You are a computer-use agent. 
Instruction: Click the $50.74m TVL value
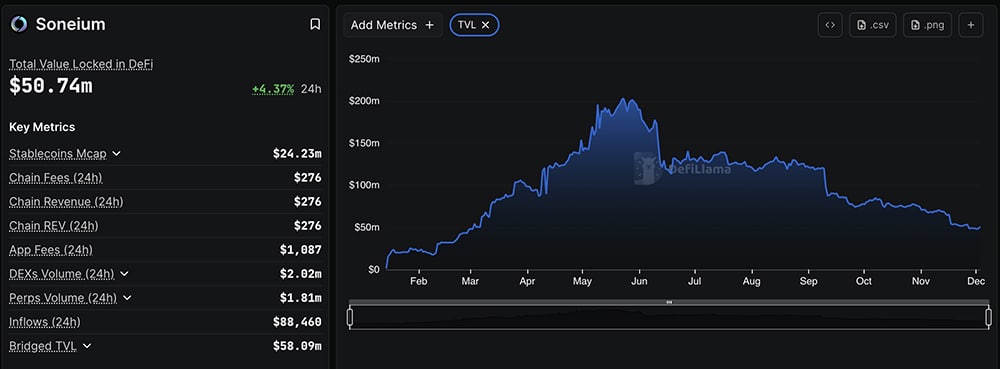click(x=50, y=86)
